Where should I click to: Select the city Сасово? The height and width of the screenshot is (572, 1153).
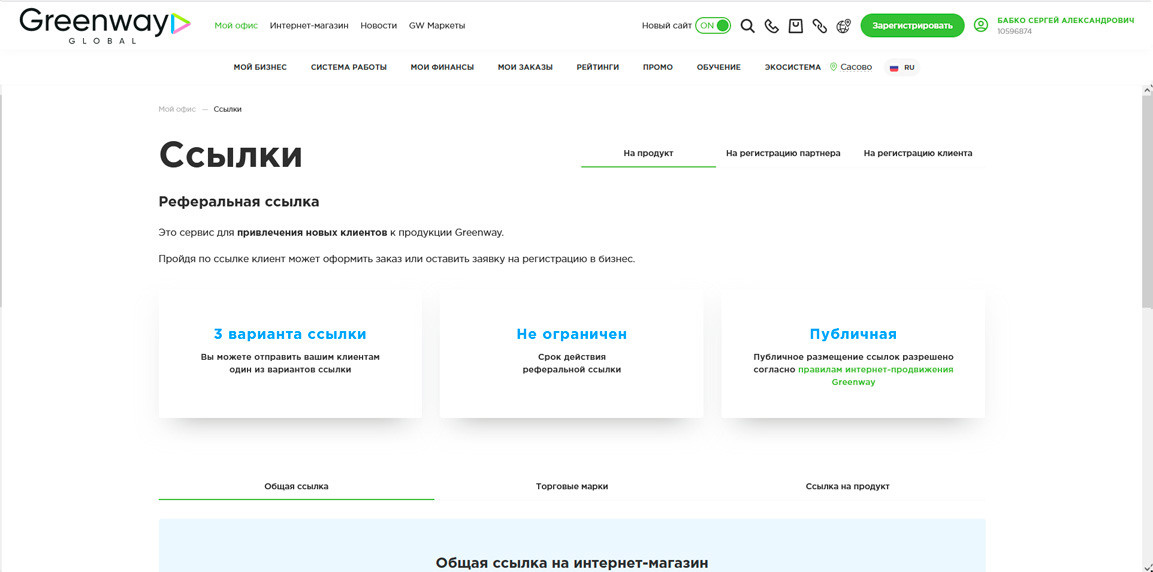(x=856, y=67)
